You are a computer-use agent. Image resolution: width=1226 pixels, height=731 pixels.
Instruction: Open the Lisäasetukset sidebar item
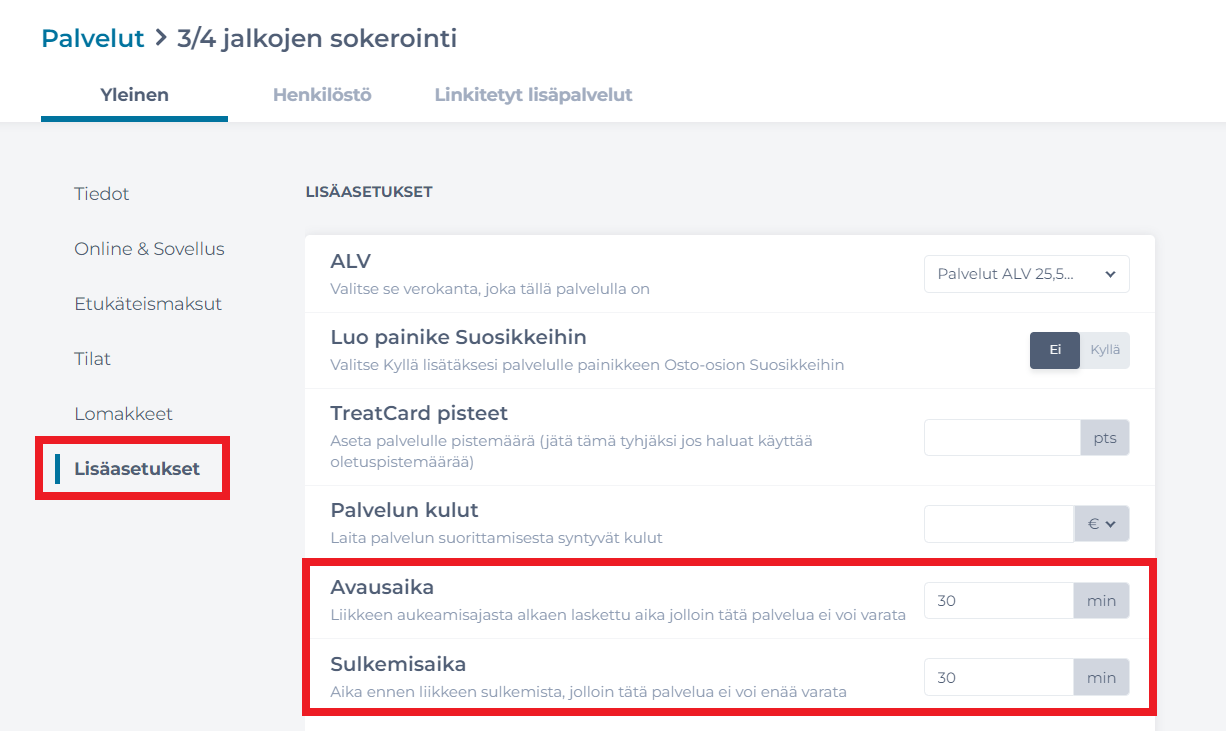tap(137, 468)
